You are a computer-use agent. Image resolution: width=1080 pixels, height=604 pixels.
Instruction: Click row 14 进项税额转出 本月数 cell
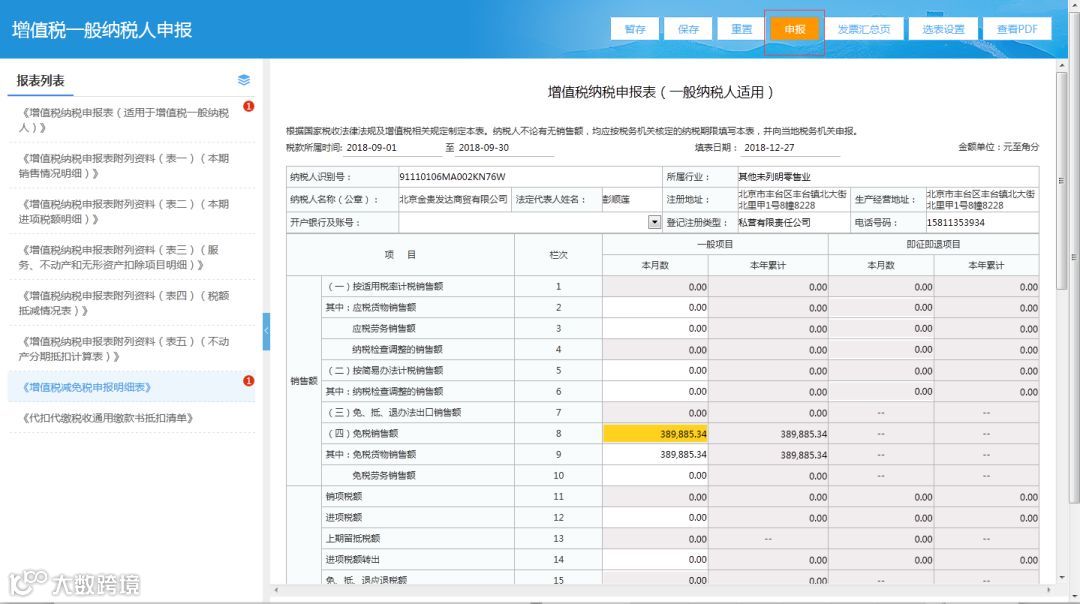point(655,559)
